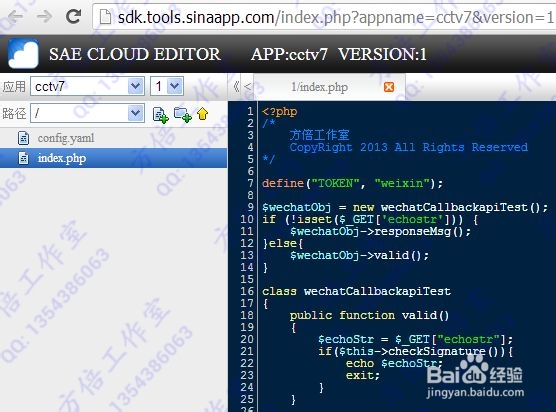Click the exit; statement line
The width and height of the screenshot is (556, 412).
pyautogui.click(x=363, y=375)
